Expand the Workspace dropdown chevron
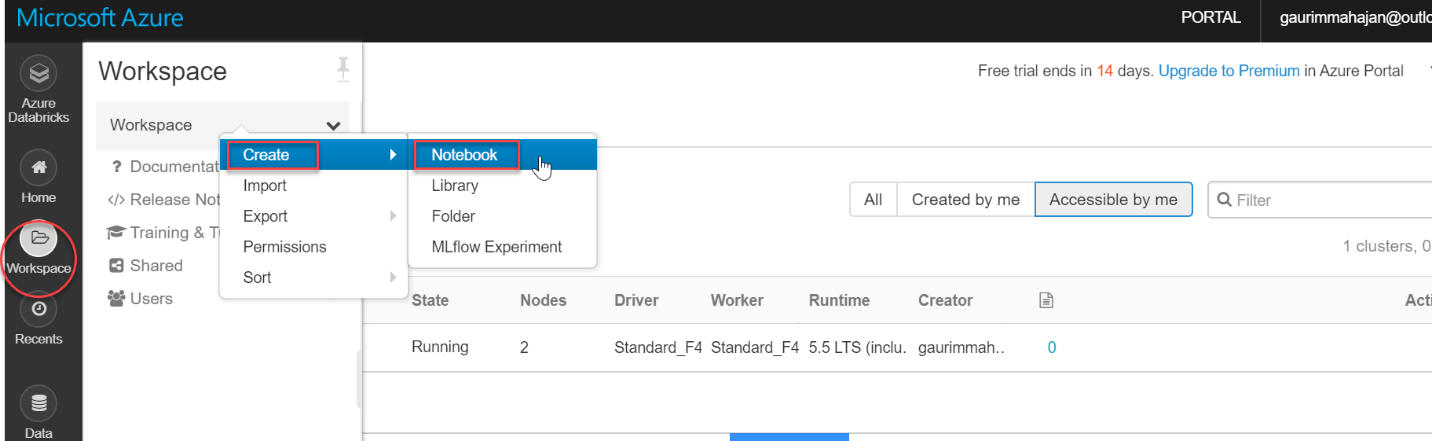Image resolution: width=1432 pixels, height=441 pixels. [x=333, y=126]
